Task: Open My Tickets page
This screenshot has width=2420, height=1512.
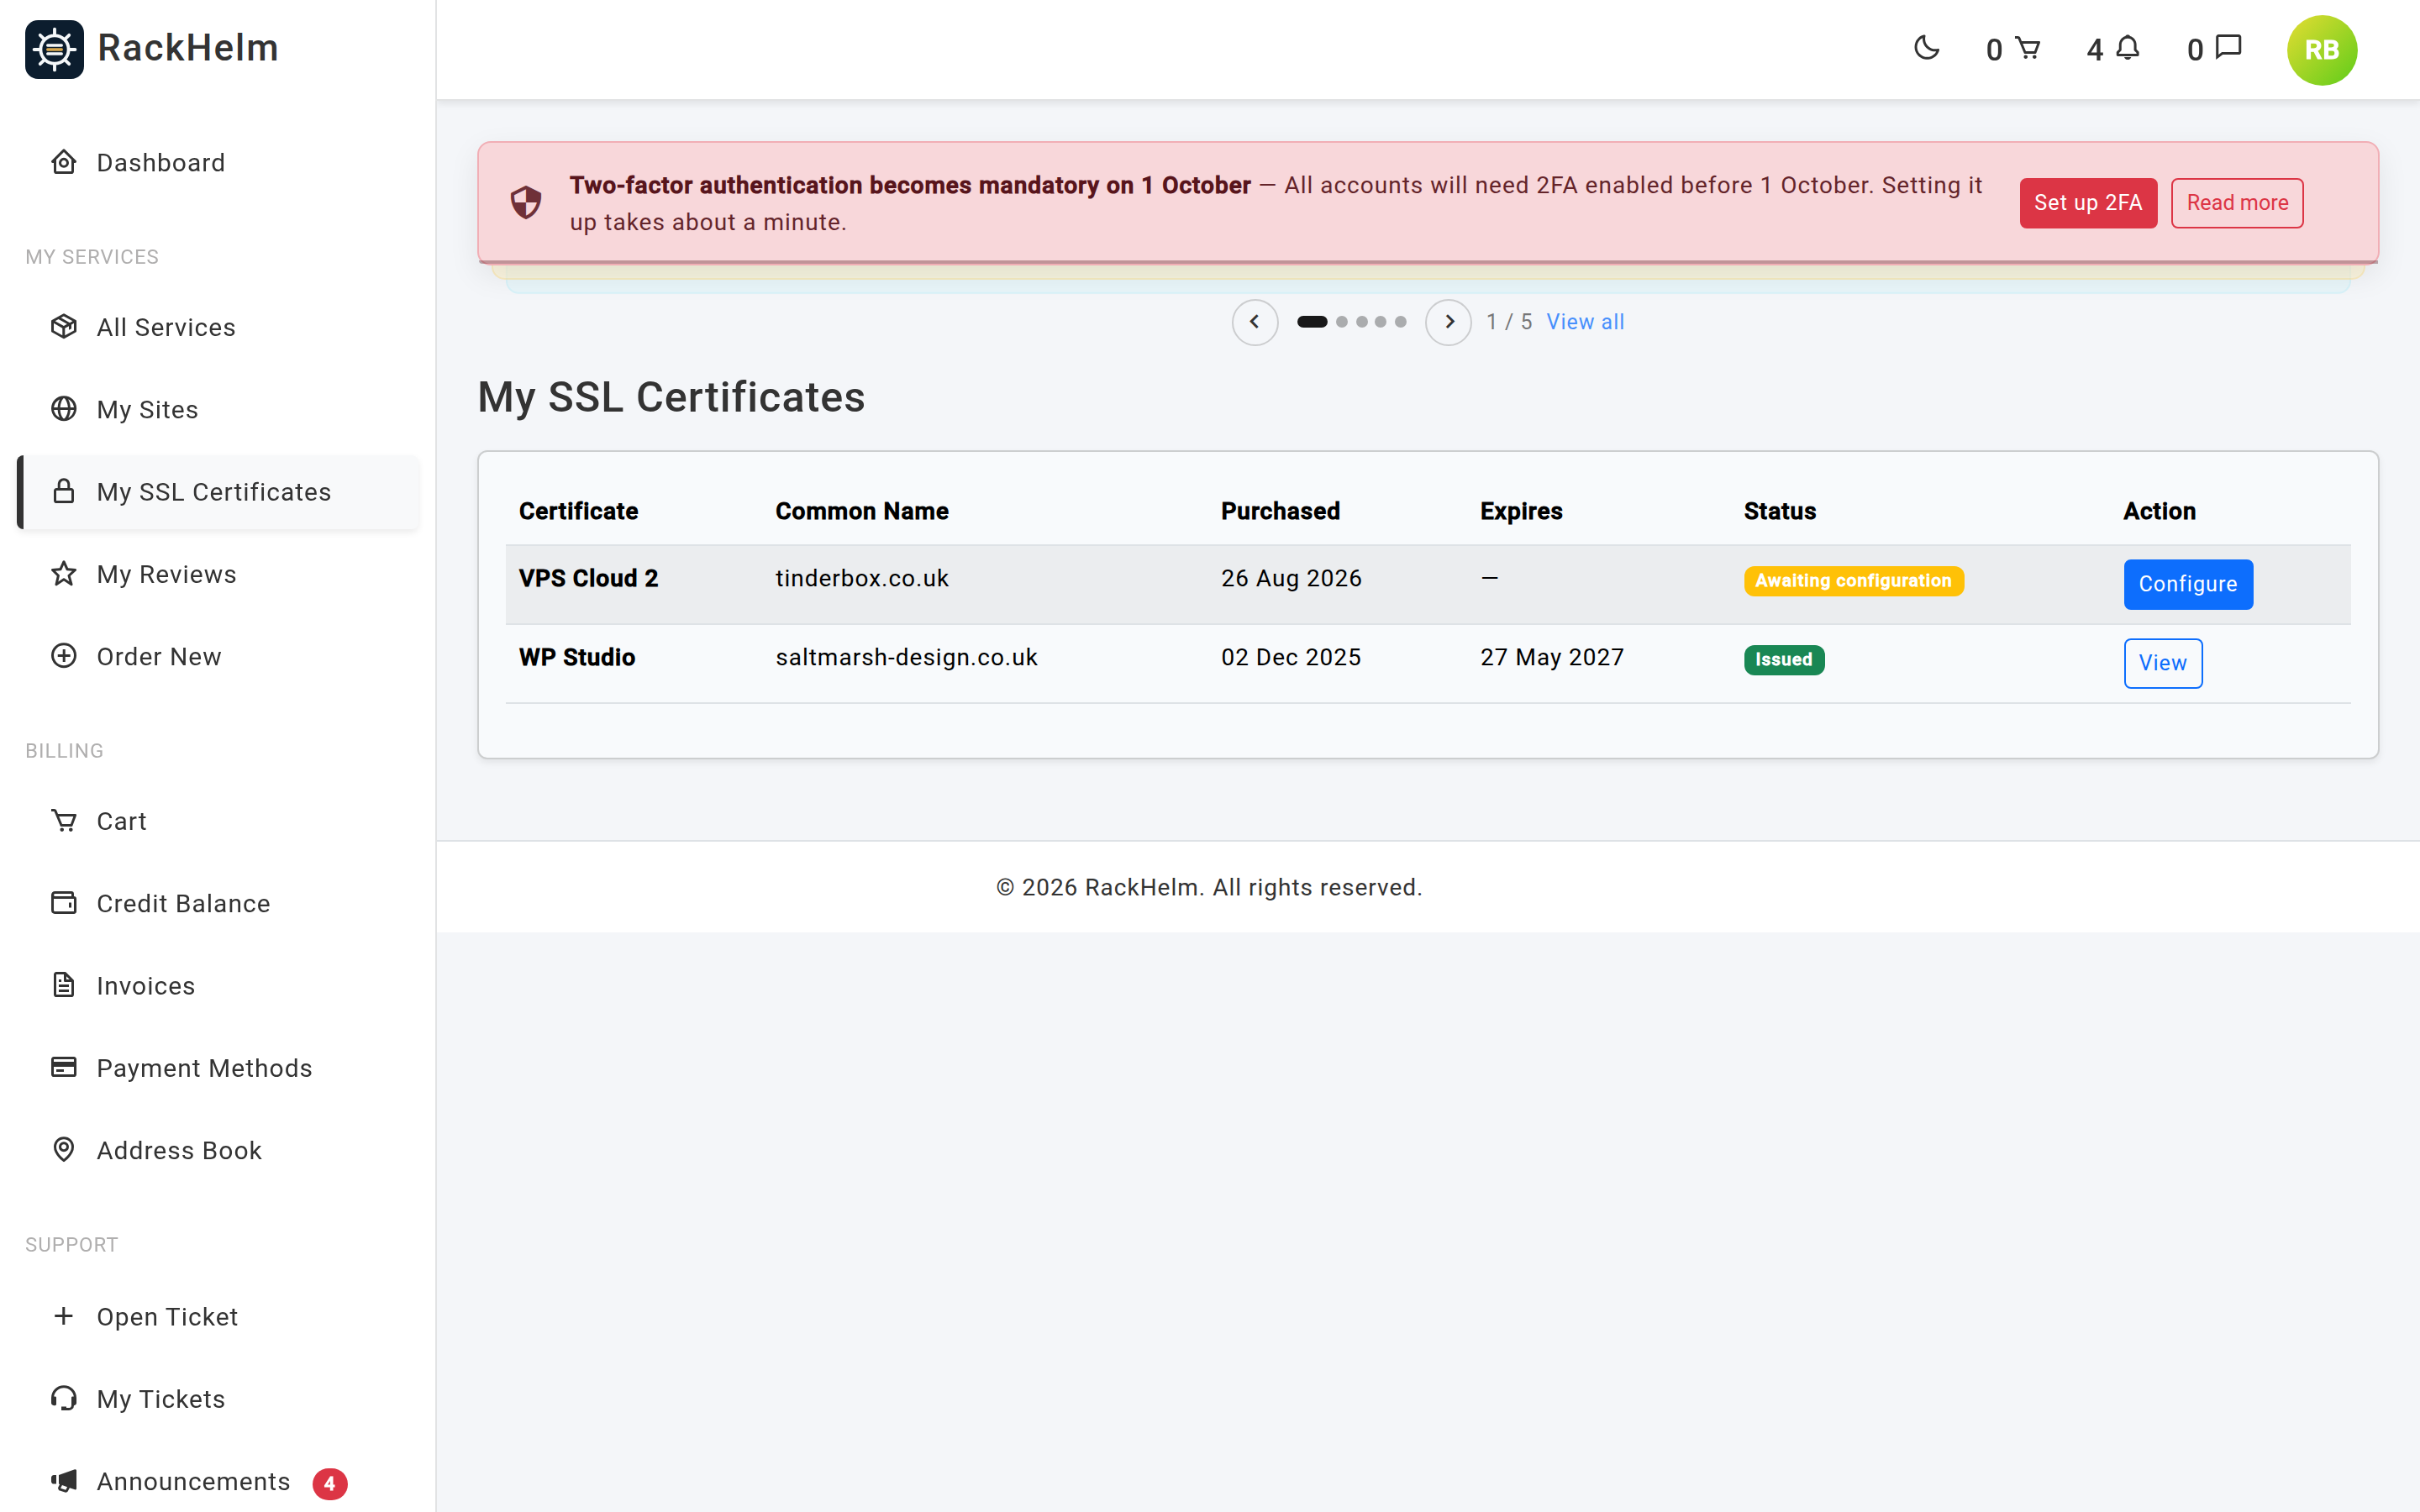Action: tap(218, 1399)
